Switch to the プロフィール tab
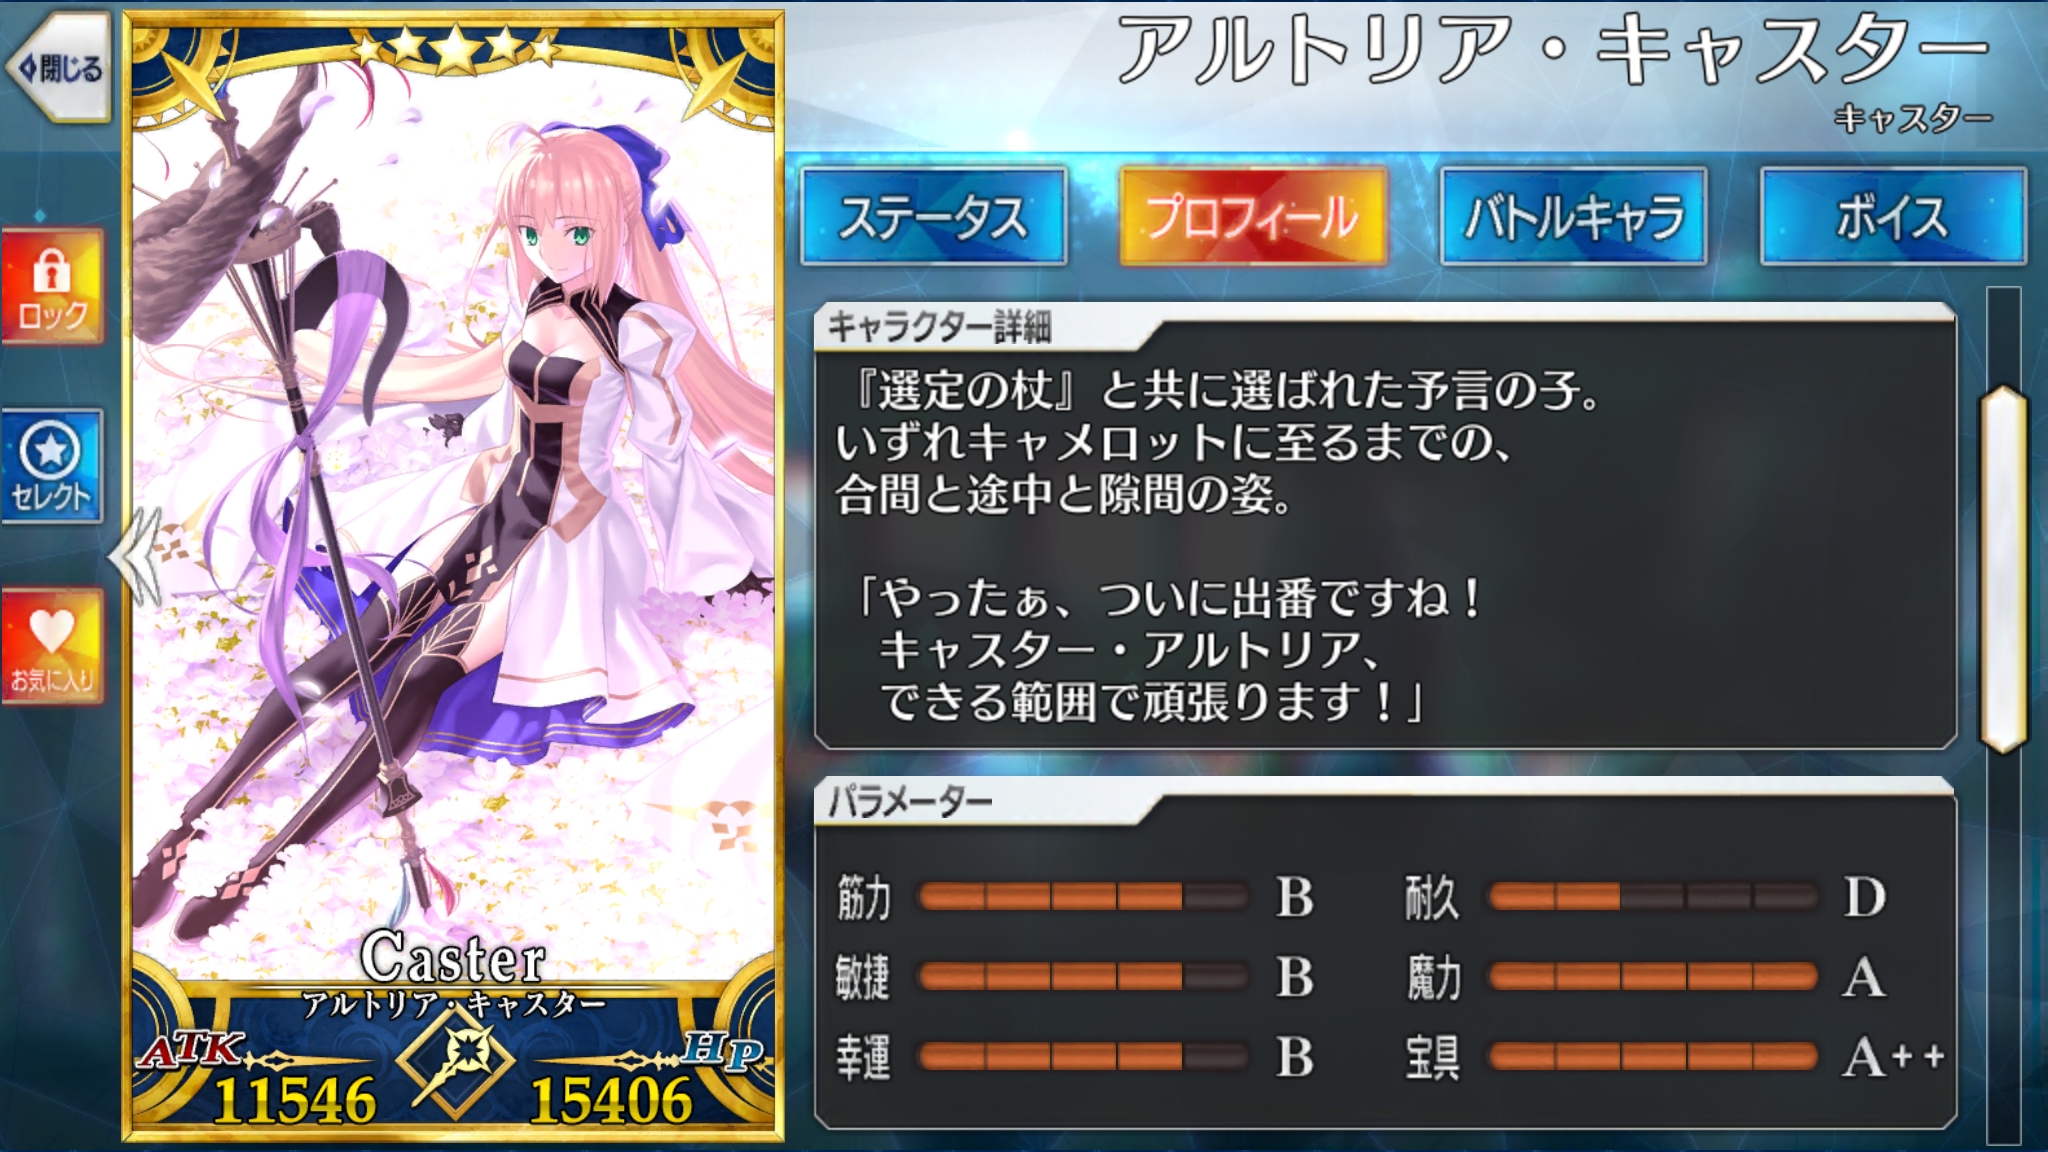Screen dimensions: 2048x1152 coord(1253,216)
